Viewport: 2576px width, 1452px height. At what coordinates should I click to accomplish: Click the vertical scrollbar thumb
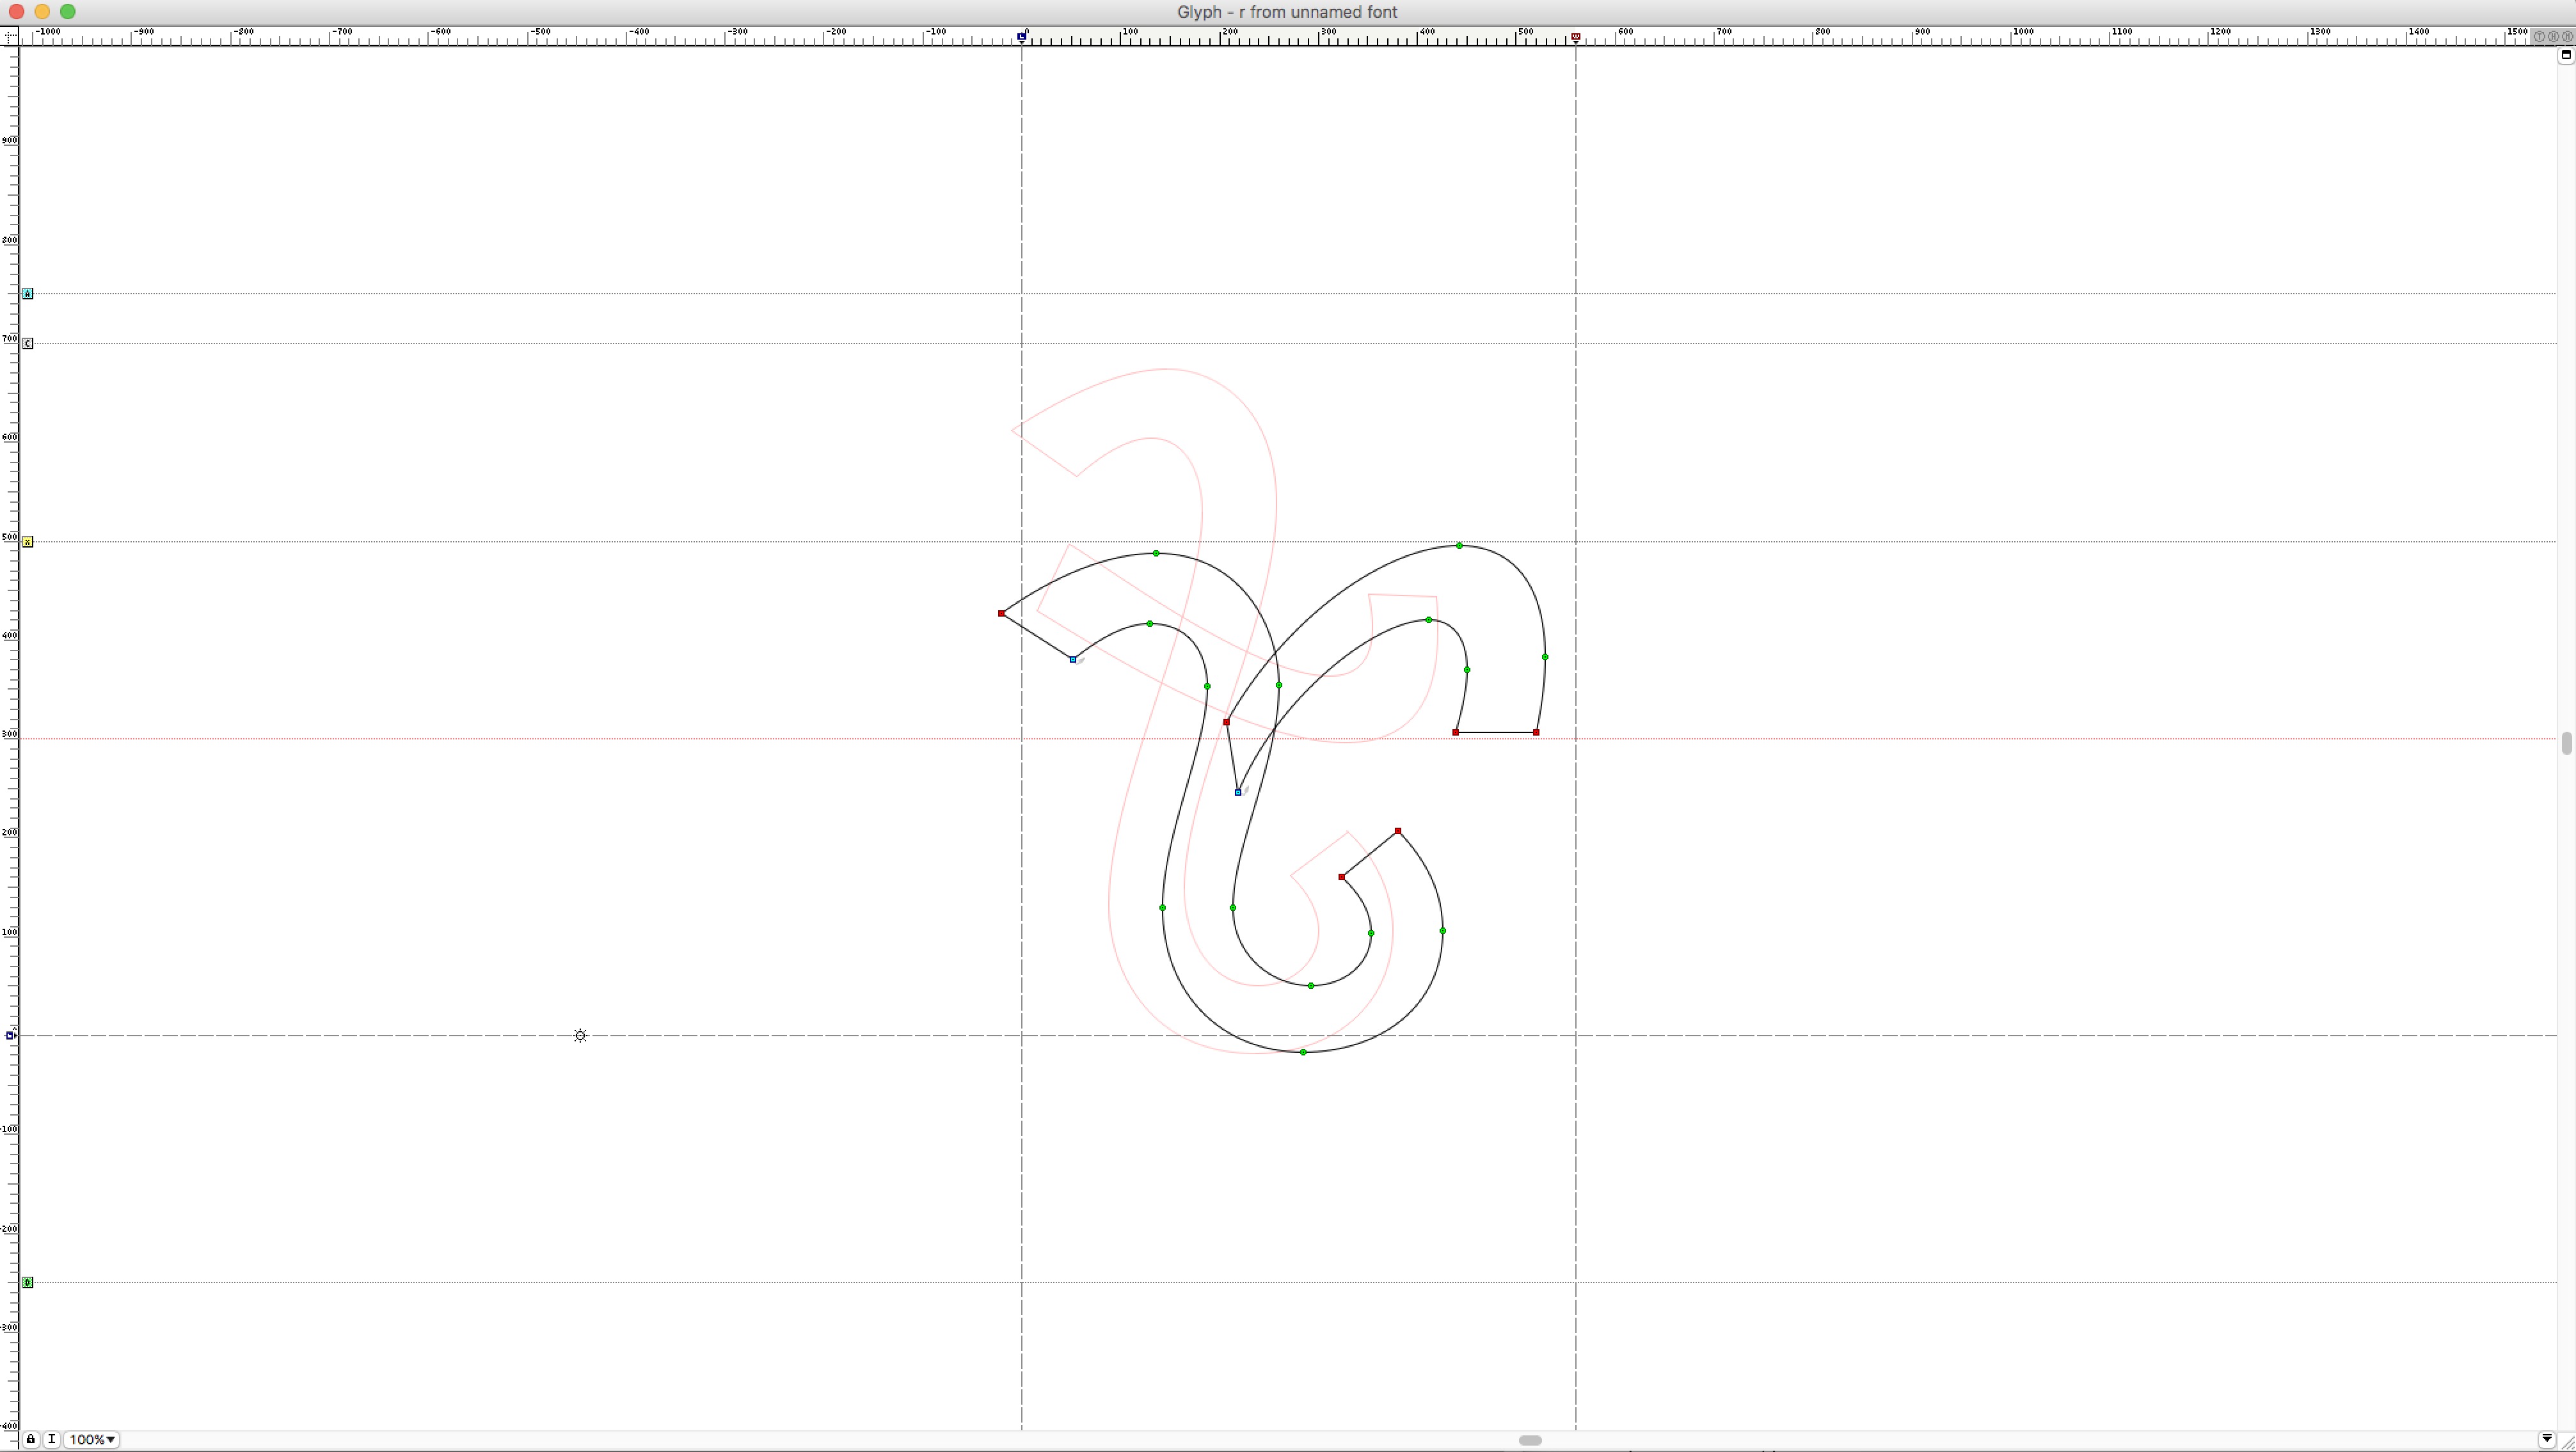coord(2566,743)
